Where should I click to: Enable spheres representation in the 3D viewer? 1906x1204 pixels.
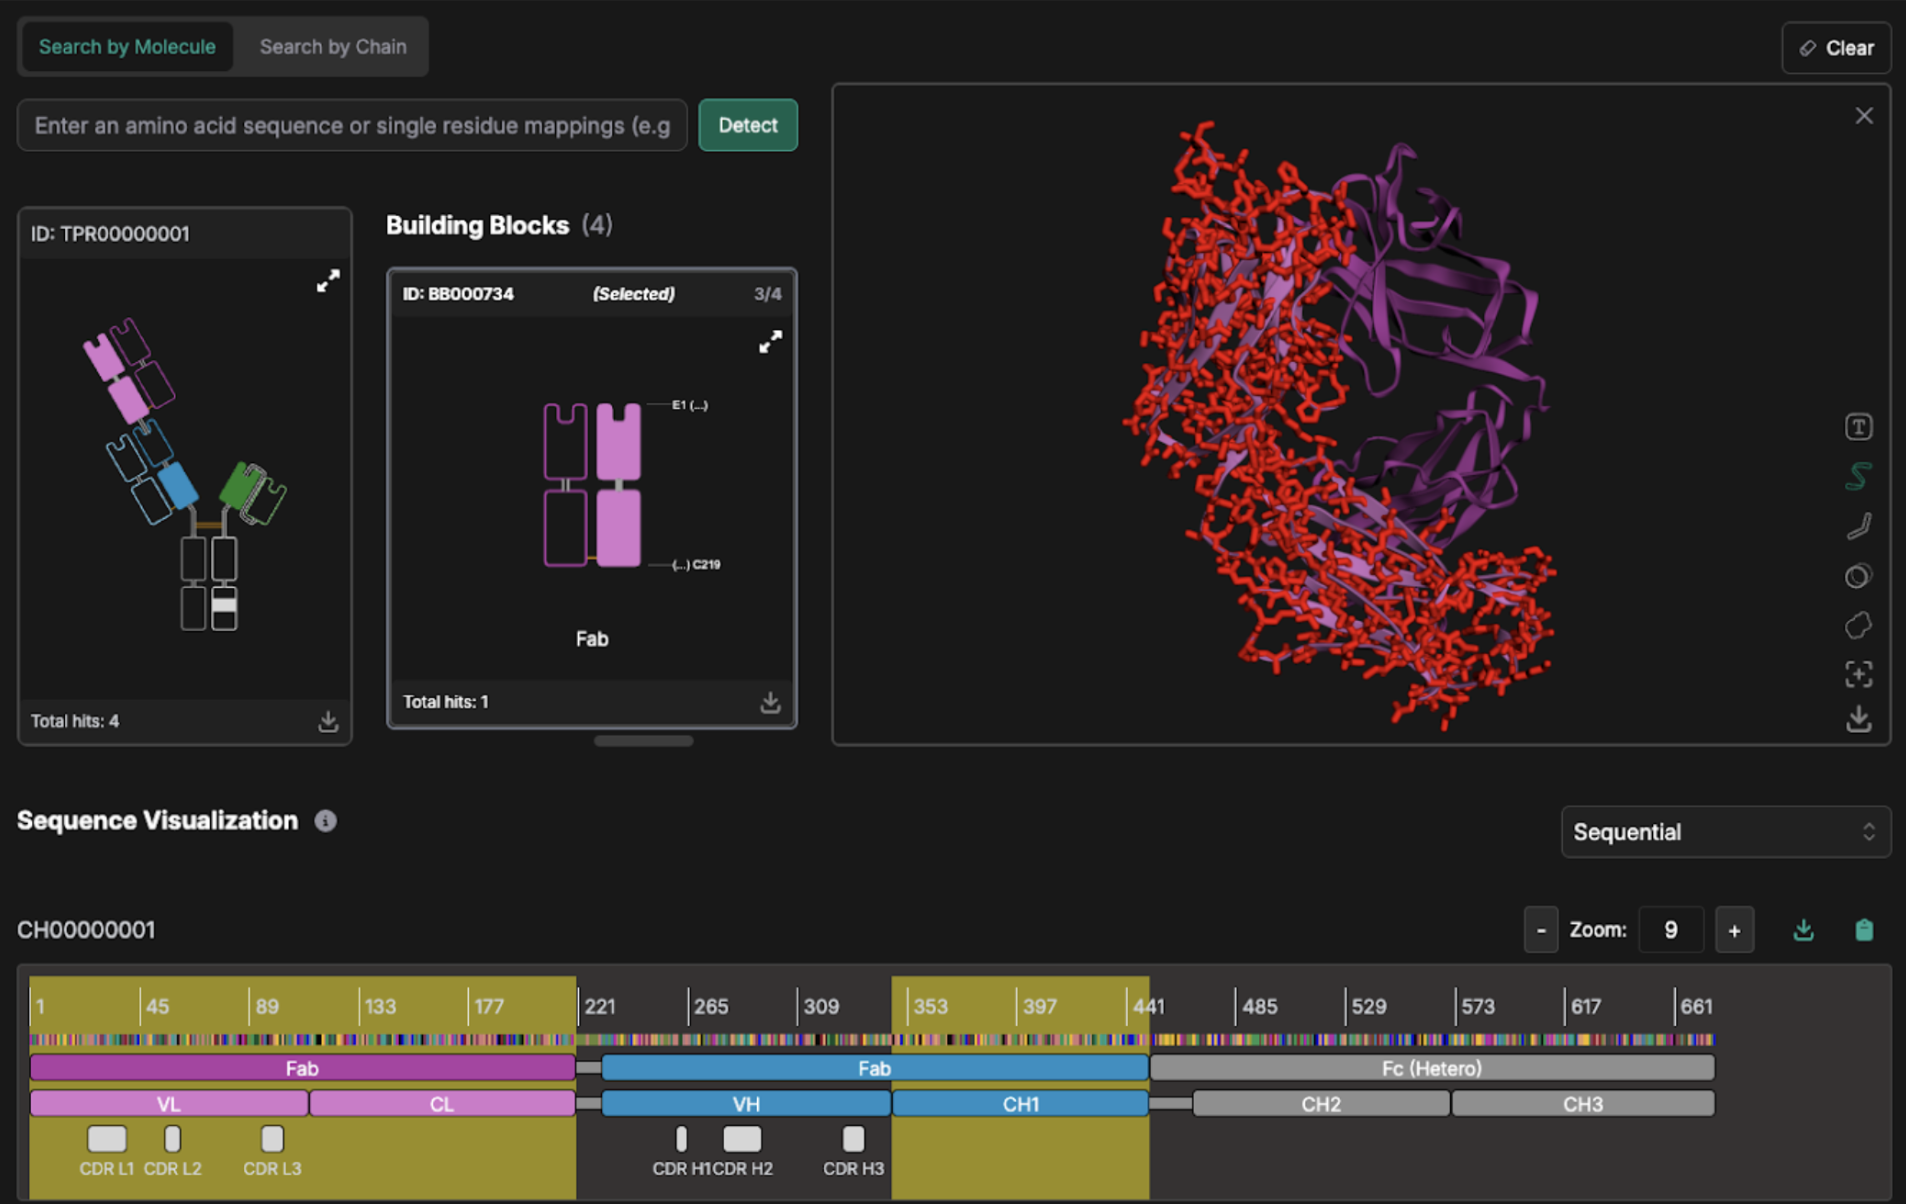(x=1858, y=576)
